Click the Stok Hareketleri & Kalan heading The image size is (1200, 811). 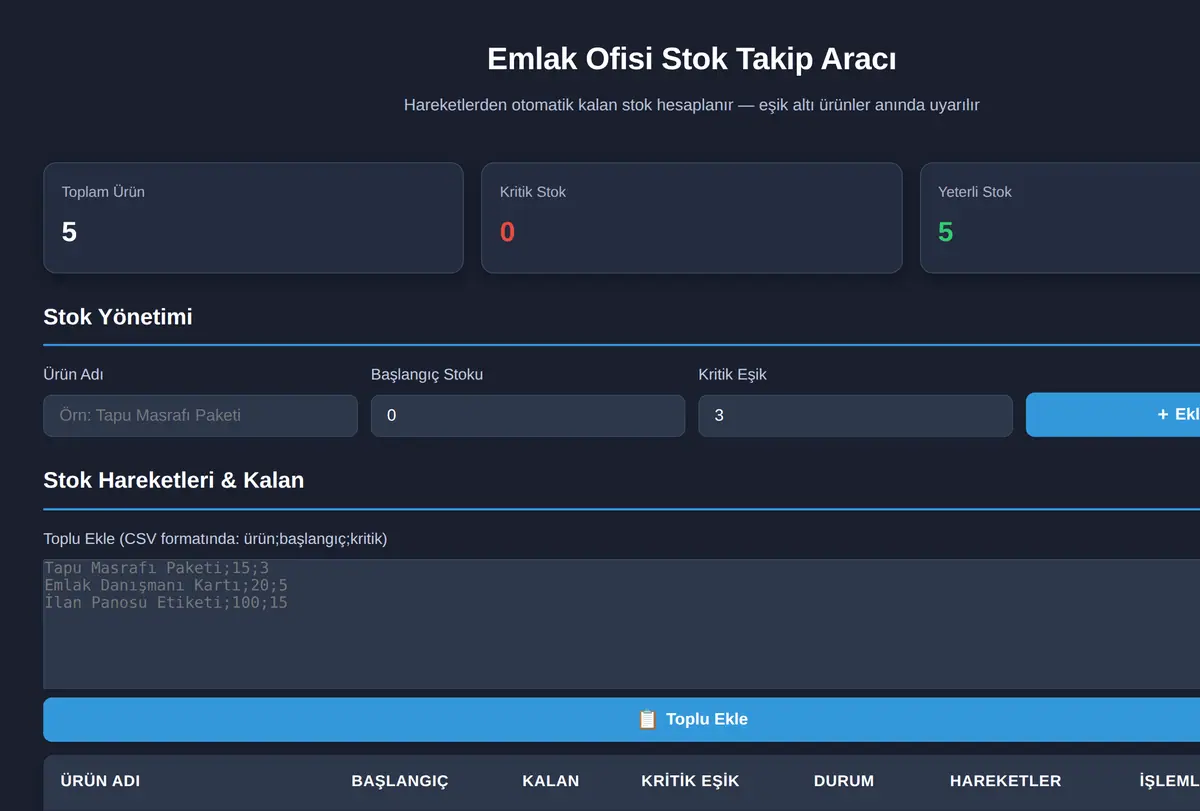173,480
